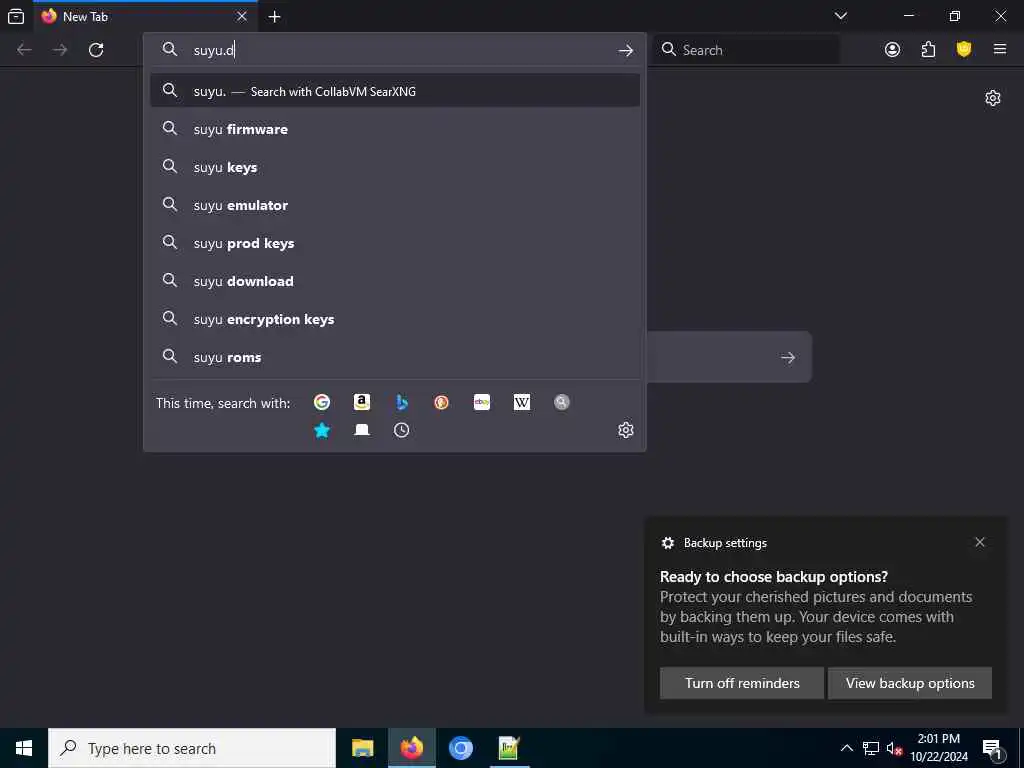Open new tab page settings gear
The width and height of the screenshot is (1024, 768).
(x=993, y=98)
